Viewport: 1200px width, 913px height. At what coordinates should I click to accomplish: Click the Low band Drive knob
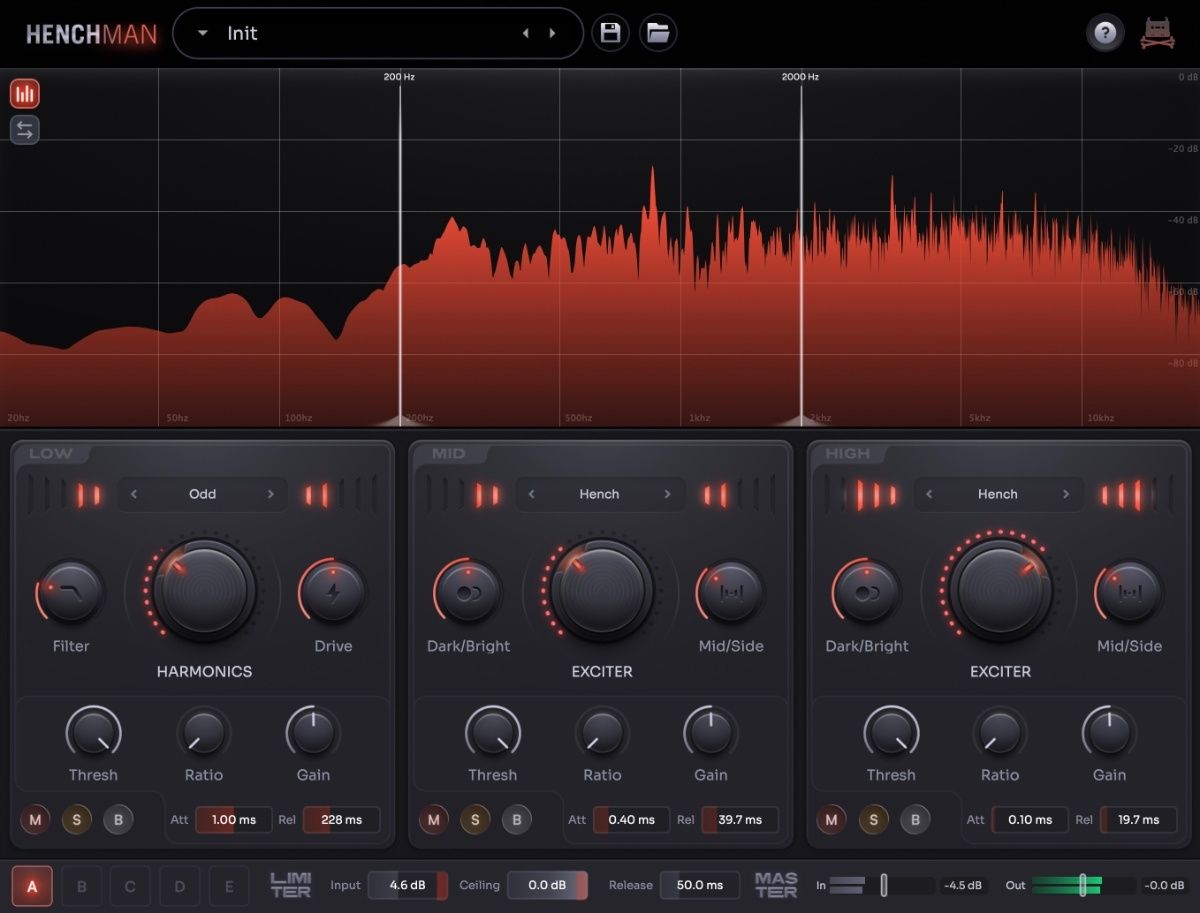(x=333, y=592)
